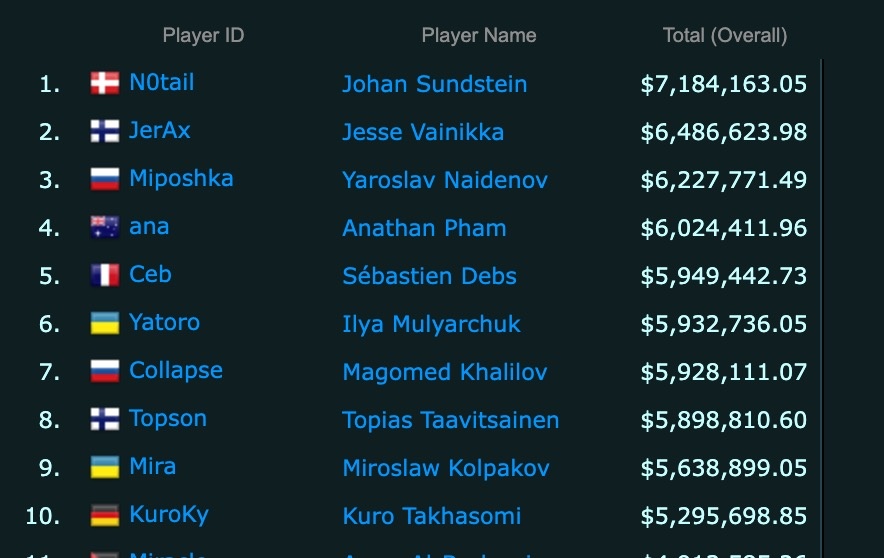Click the Total (Overall) column header
The width and height of the screenshot is (884, 558).
click(725, 36)
